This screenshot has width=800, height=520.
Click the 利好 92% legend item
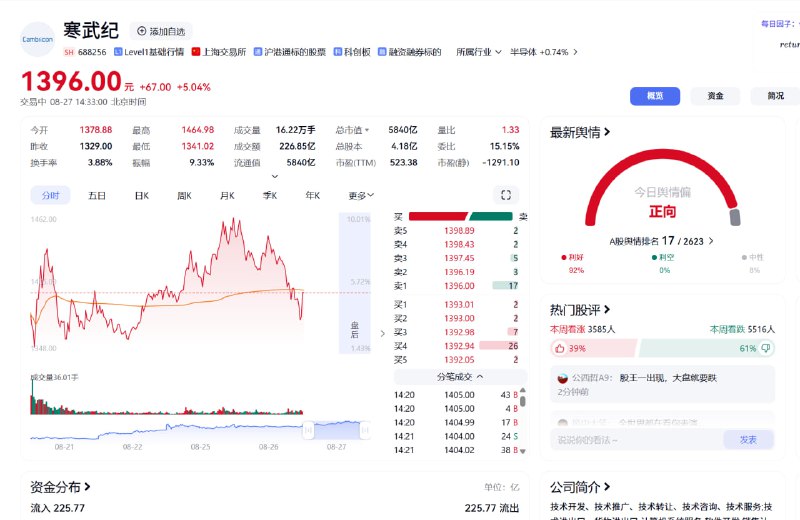(572, 264)
